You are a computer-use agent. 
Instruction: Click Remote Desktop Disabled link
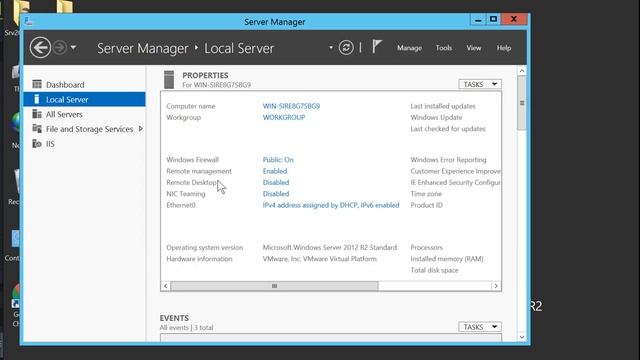276,182
